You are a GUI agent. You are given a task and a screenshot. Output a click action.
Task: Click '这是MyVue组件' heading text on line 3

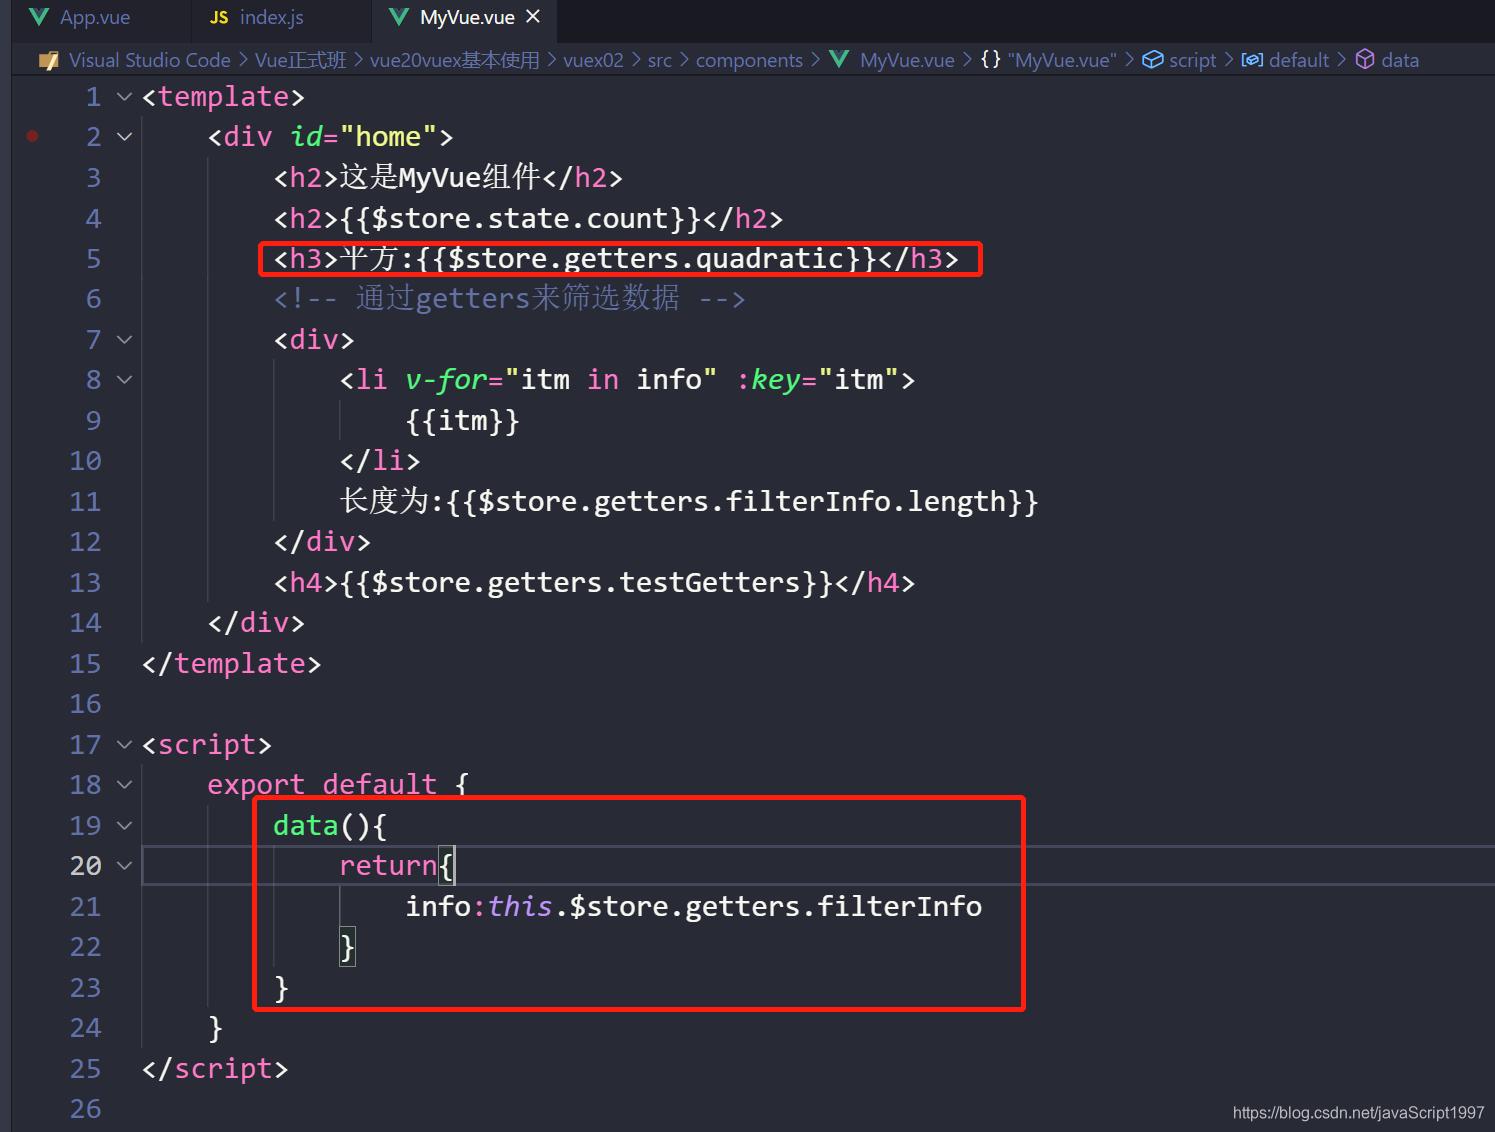pyautogui.click(x=441, y=177)
